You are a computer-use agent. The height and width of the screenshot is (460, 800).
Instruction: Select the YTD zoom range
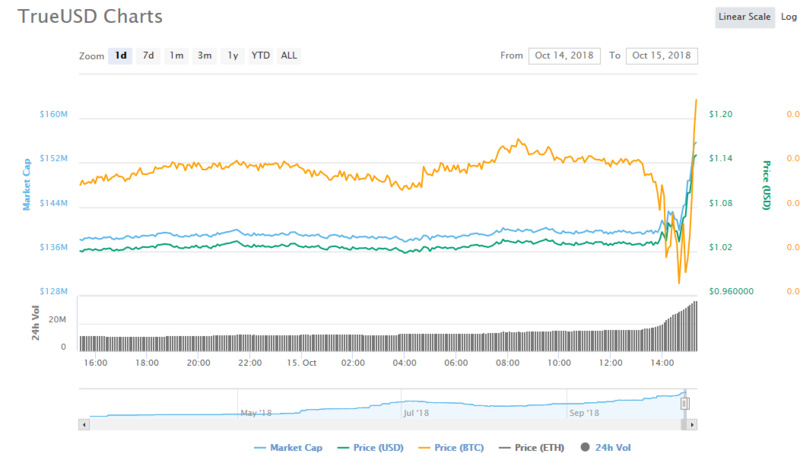[261, 56]
